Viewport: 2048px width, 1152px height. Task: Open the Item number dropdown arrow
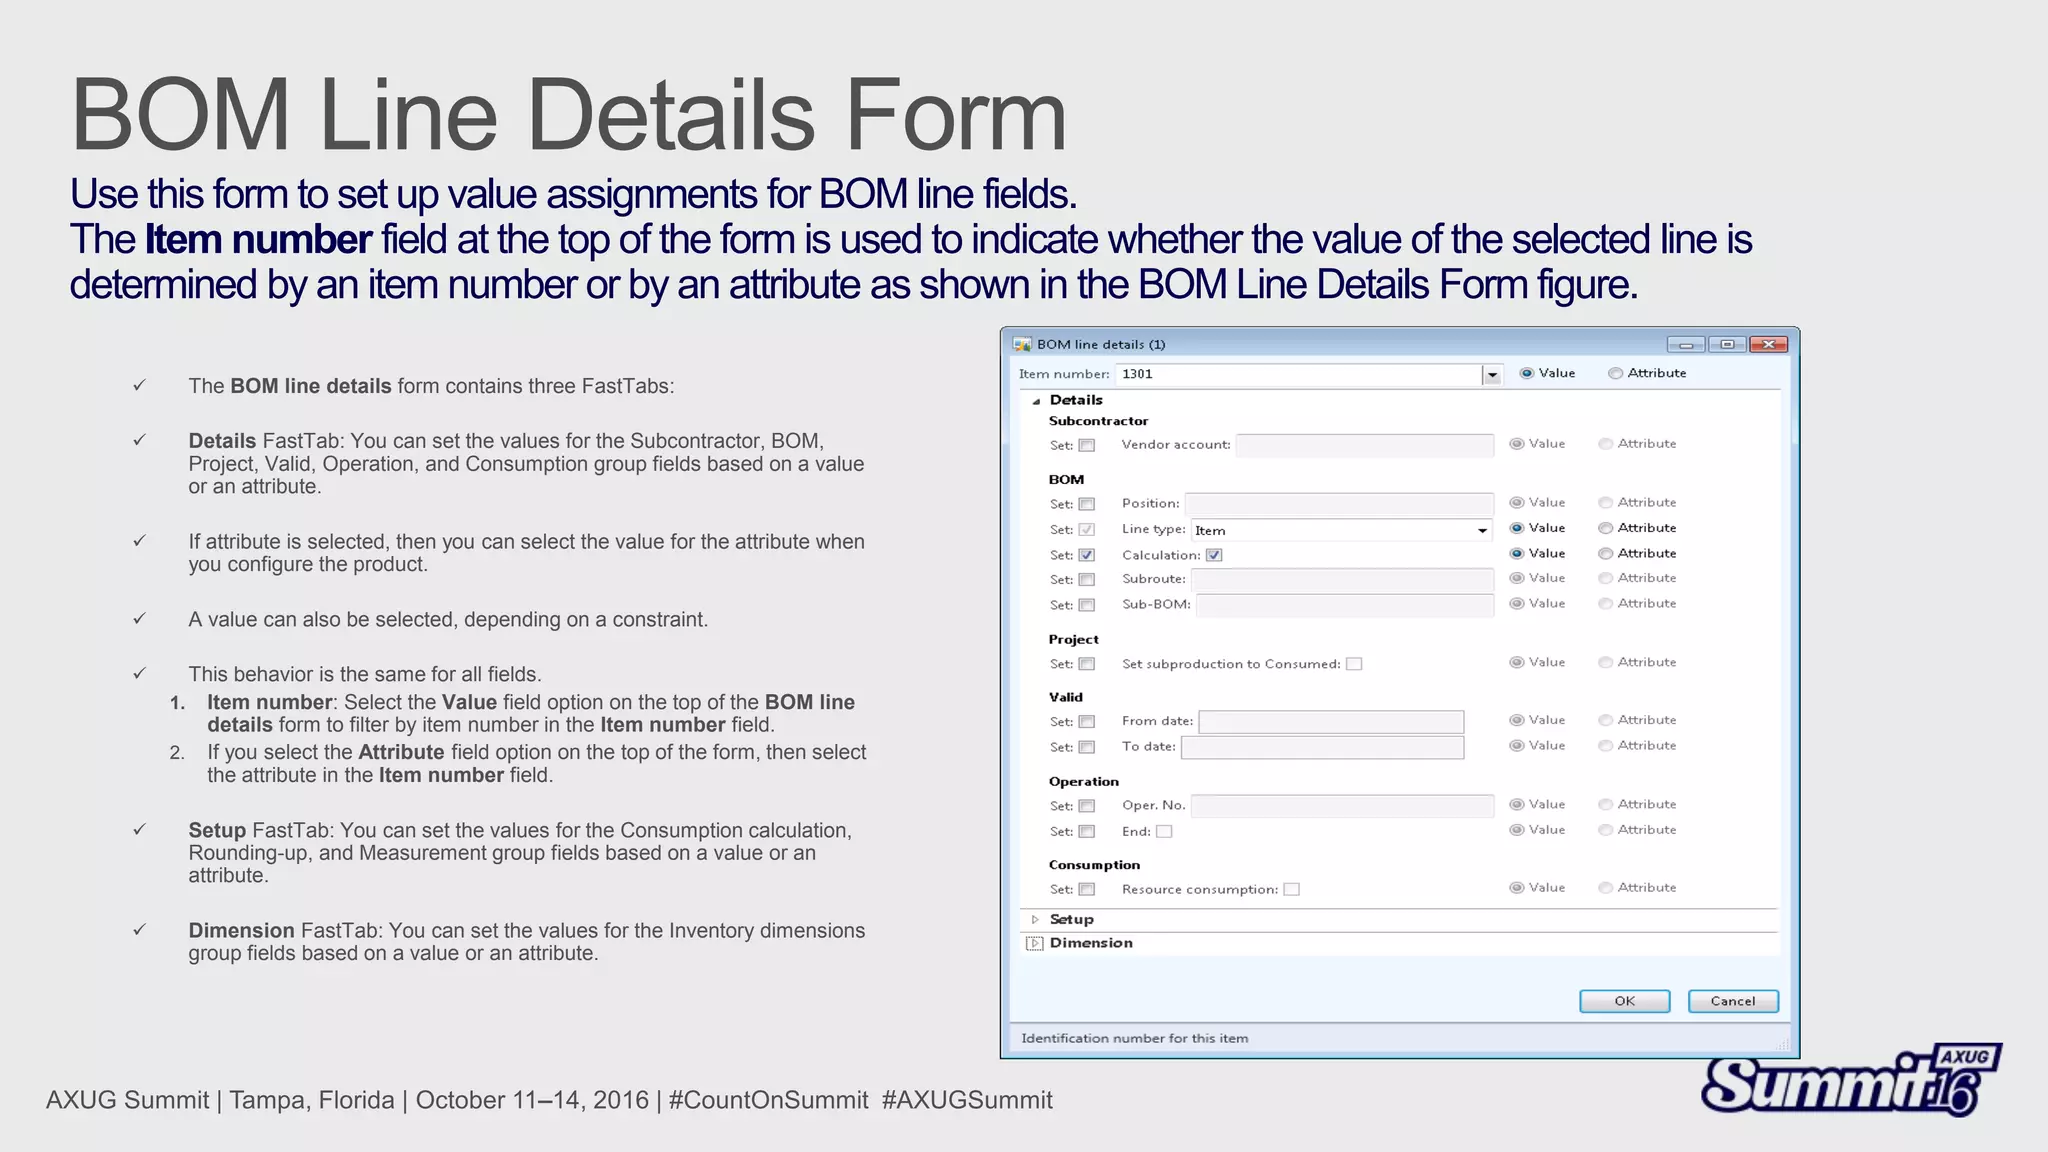click(1492, 375)
